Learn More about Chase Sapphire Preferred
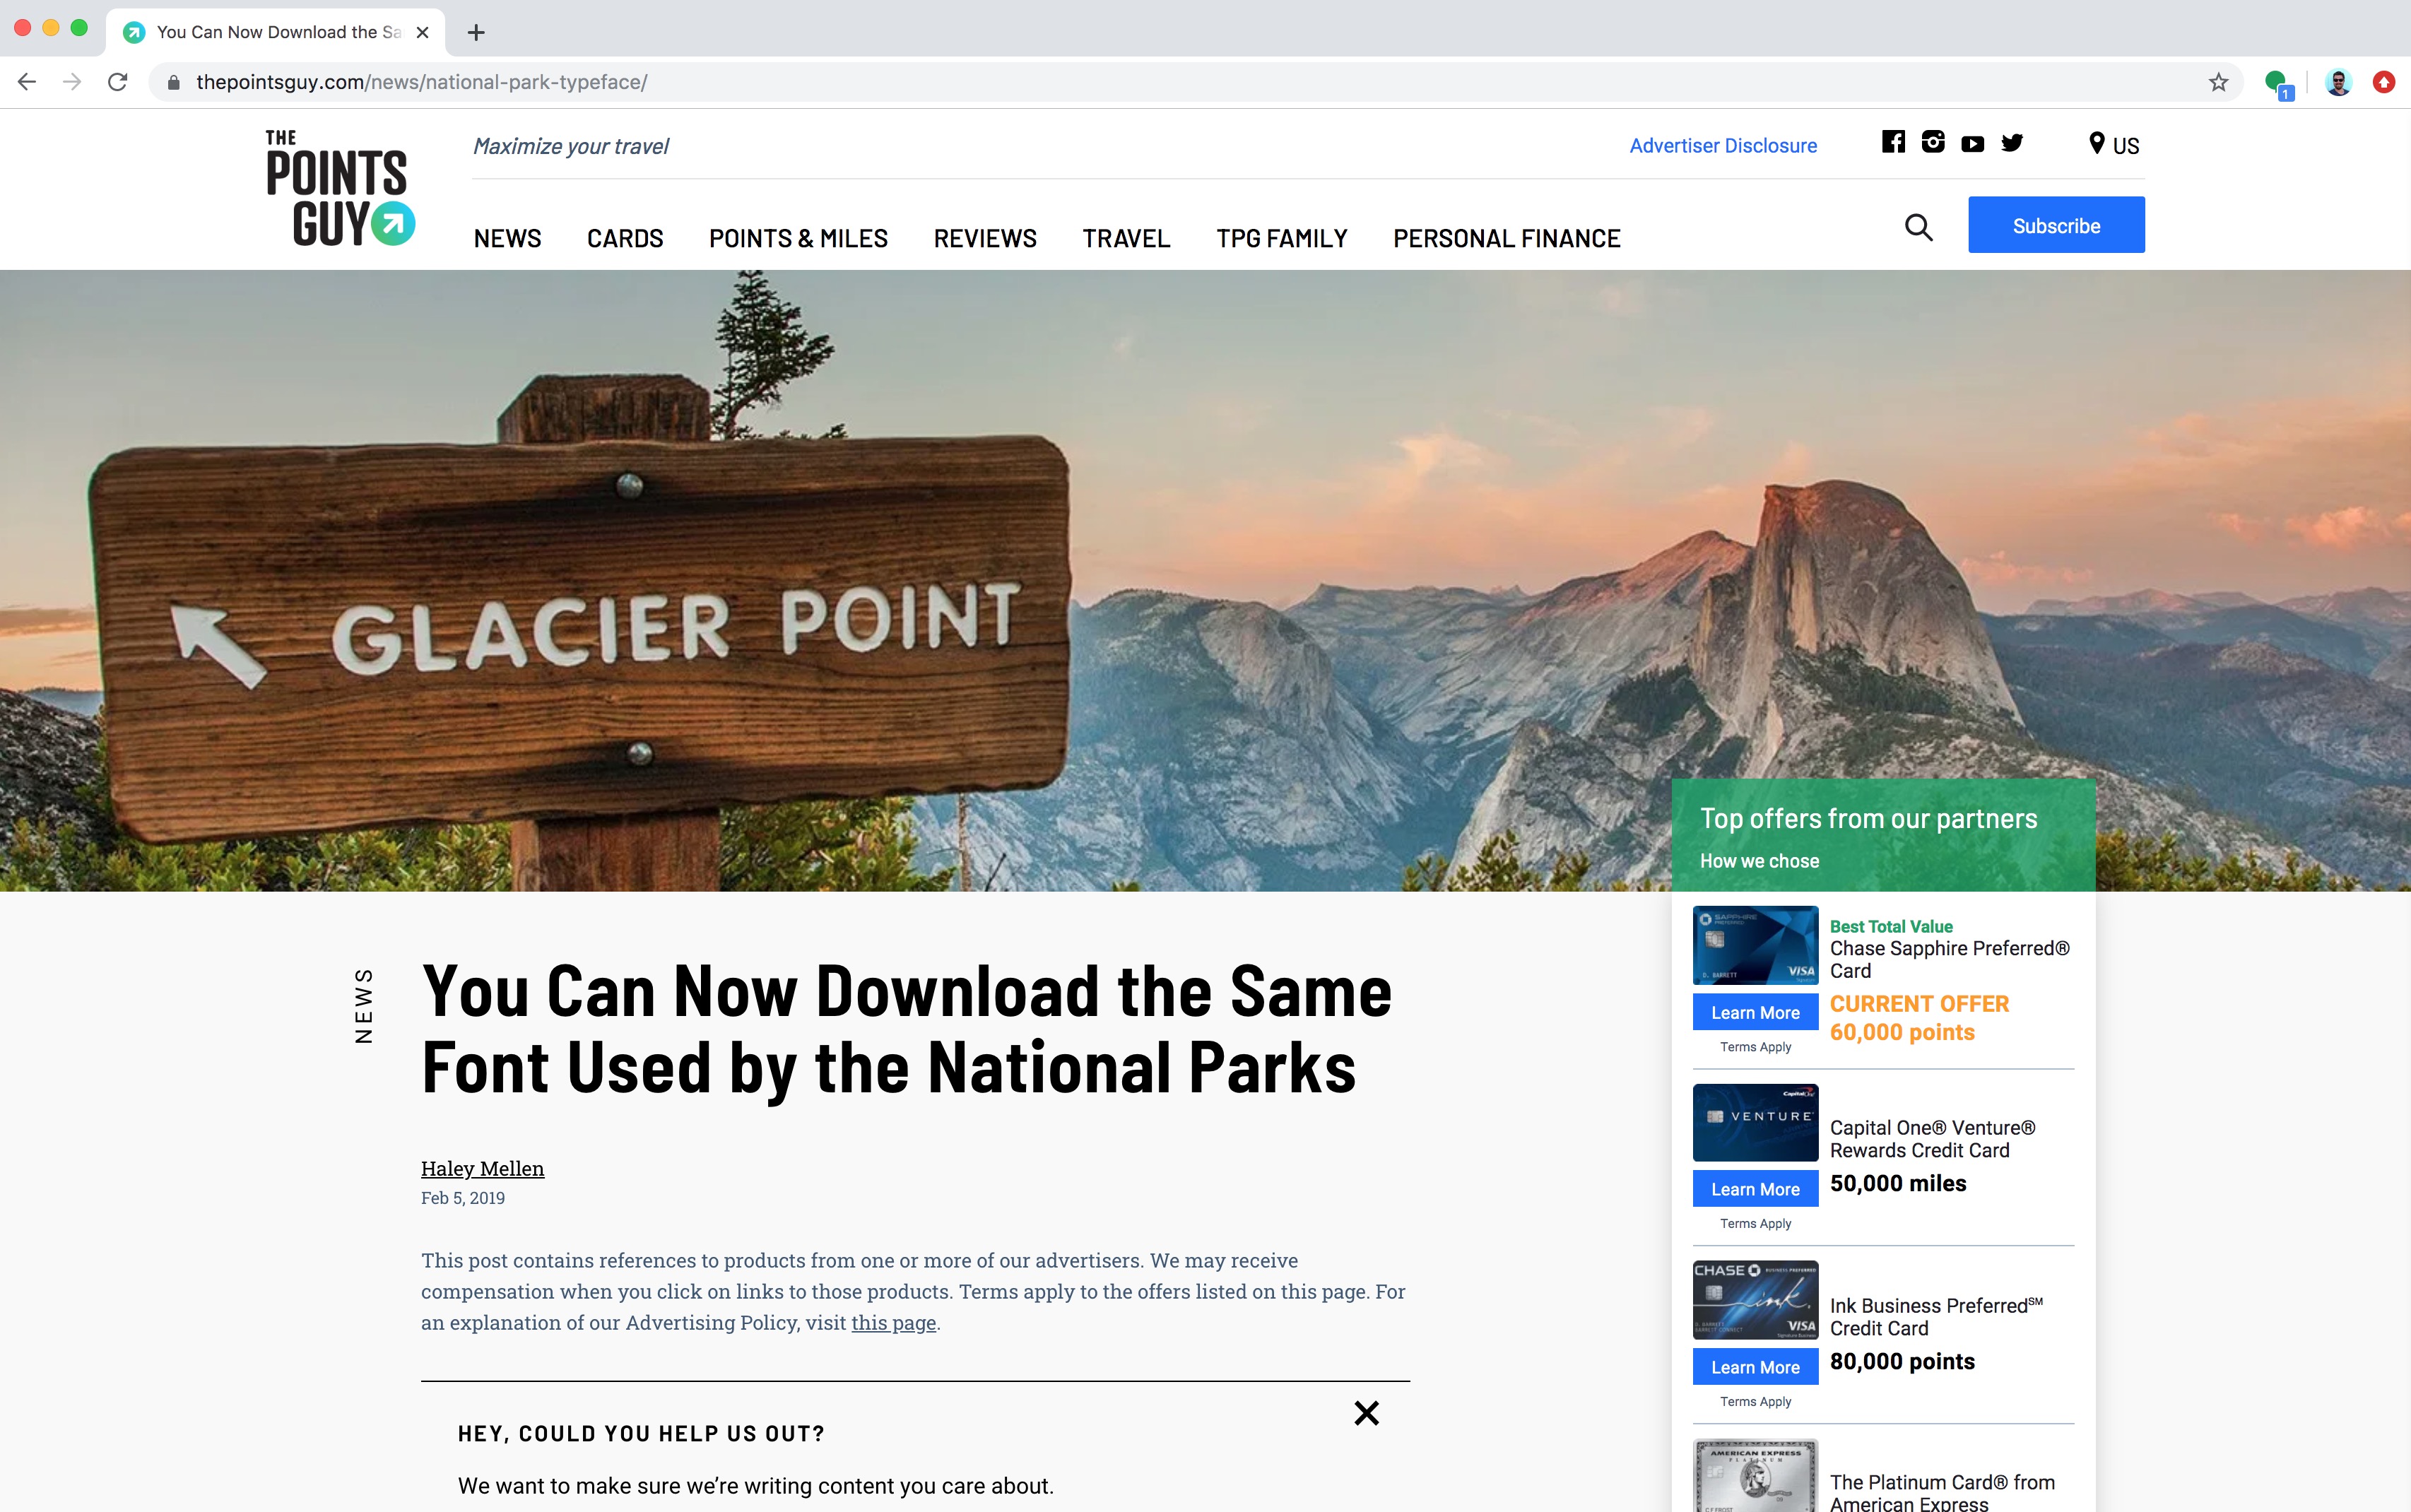The image size is (2411, 1512). pyautogui.click(x=1755, y=1013)
